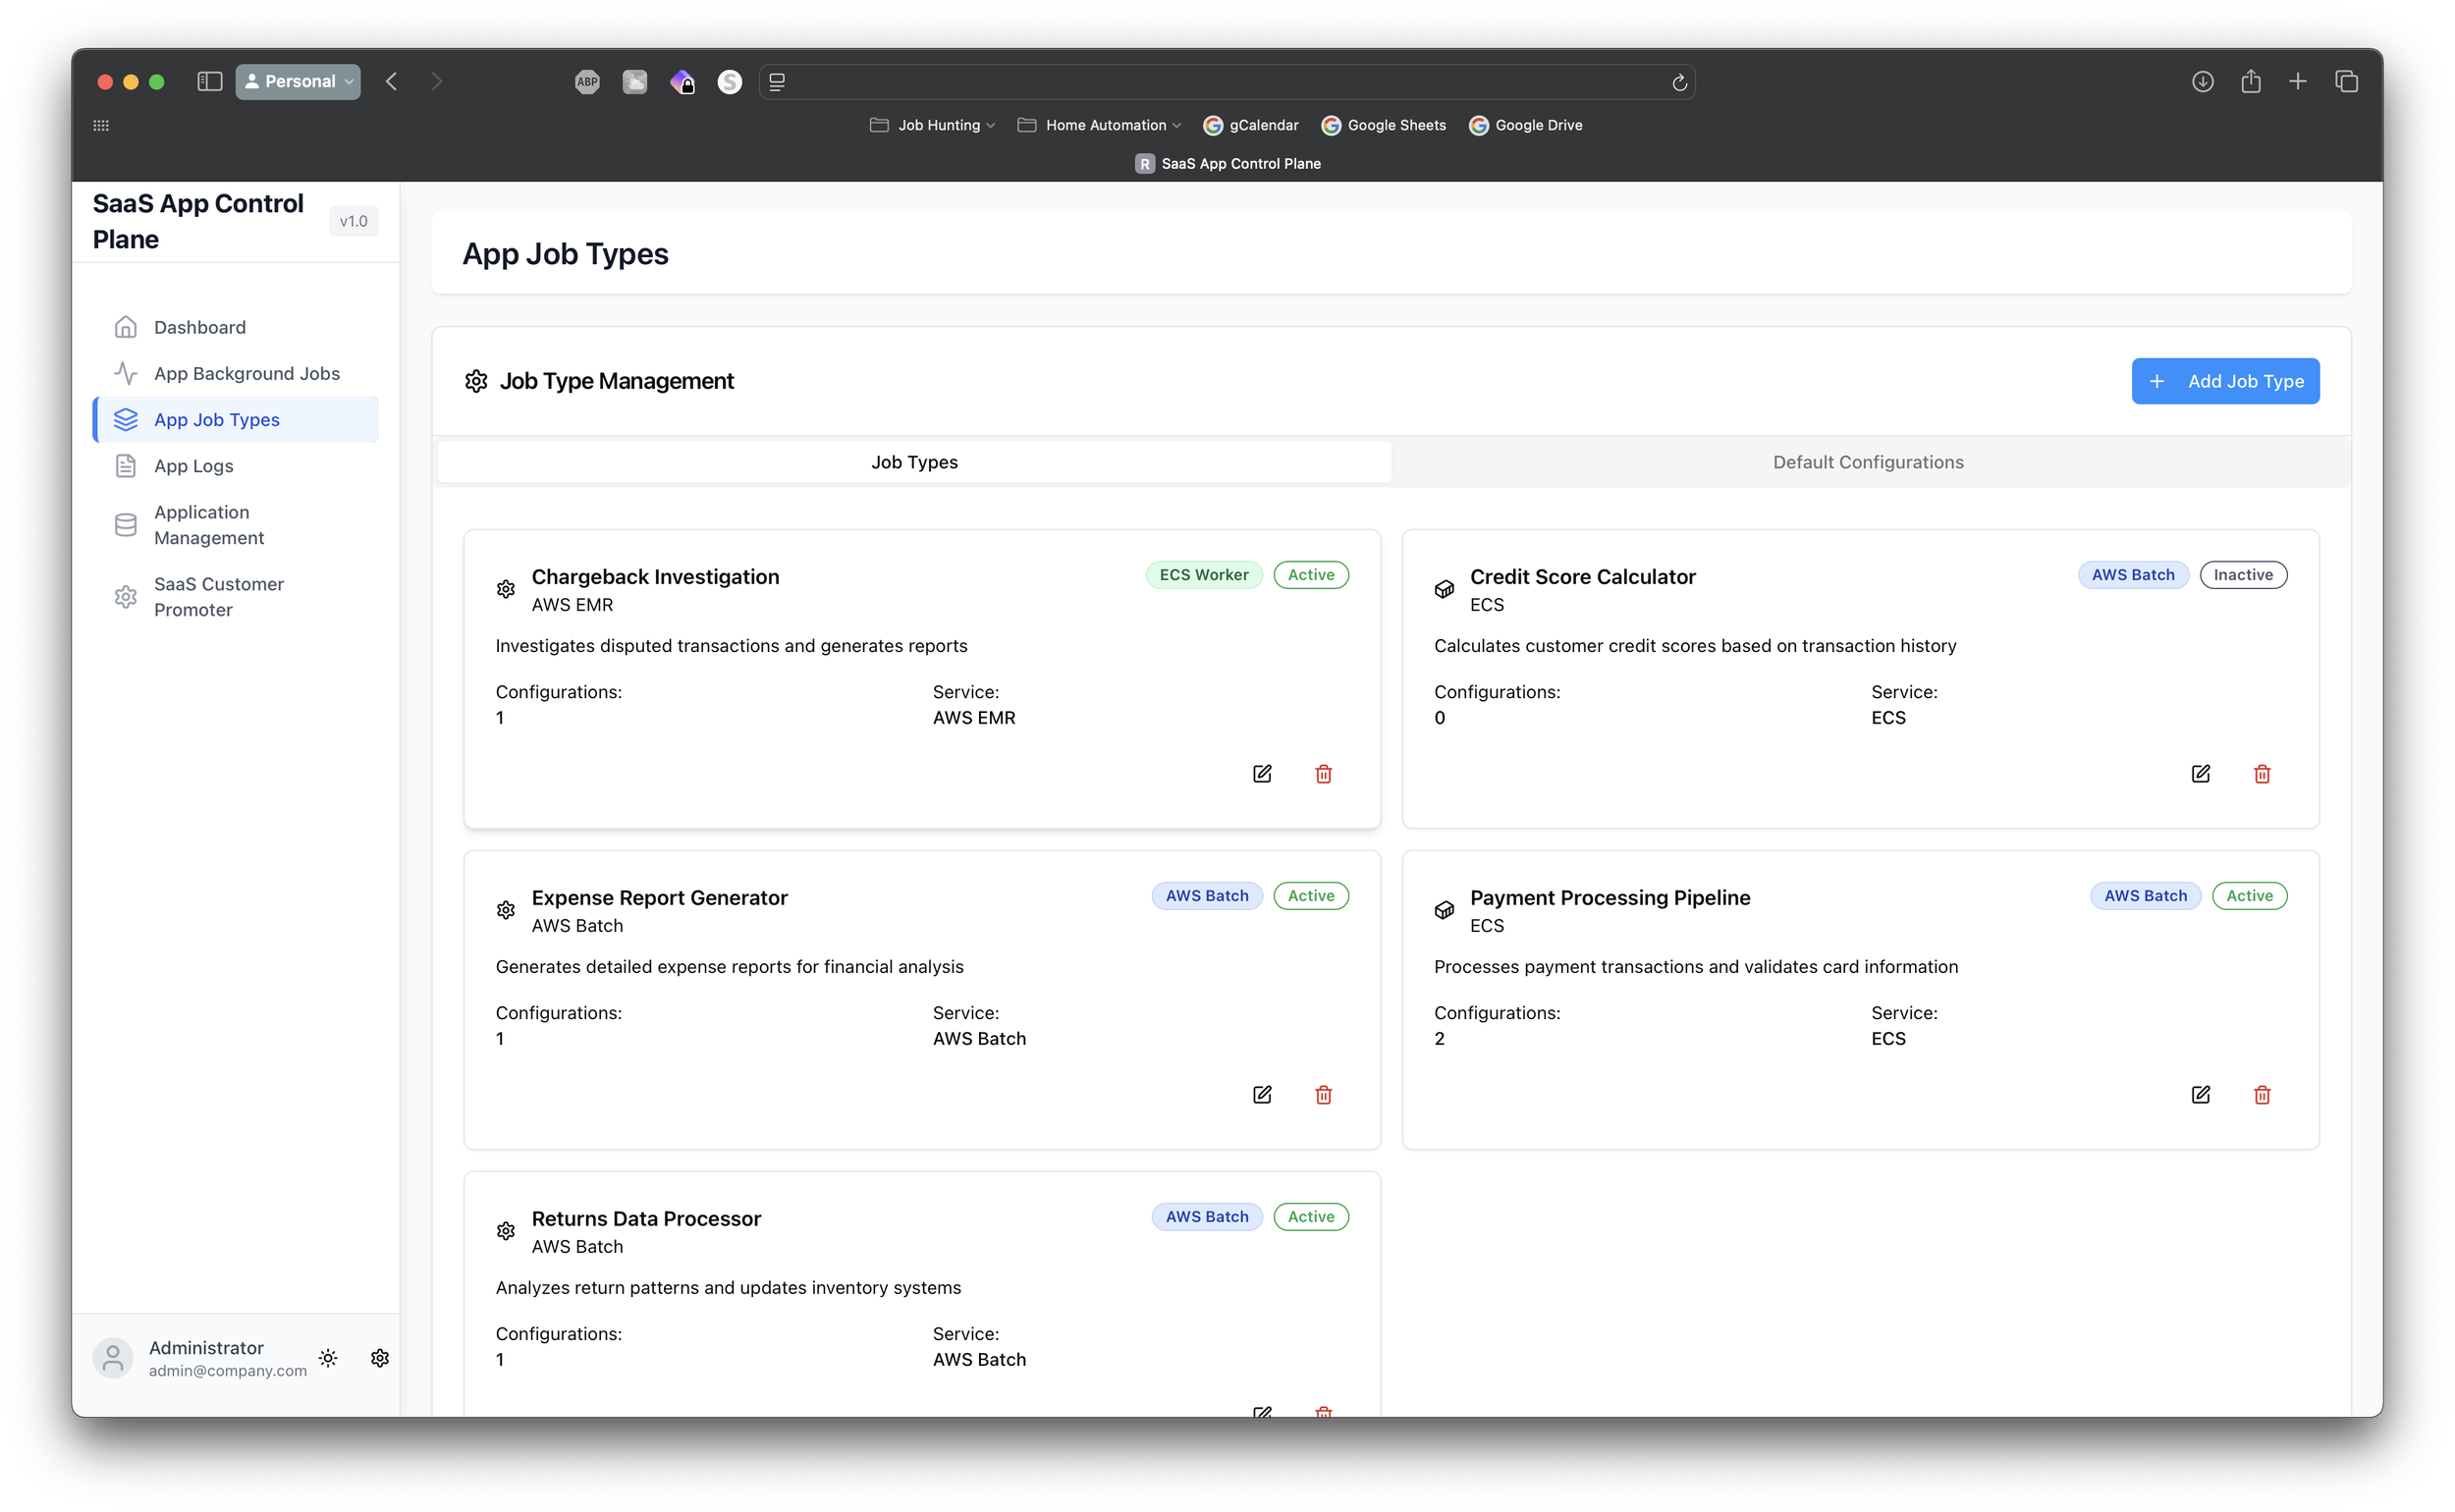
Task: Click the App Job Types page heading
Action: pos(565,254)
